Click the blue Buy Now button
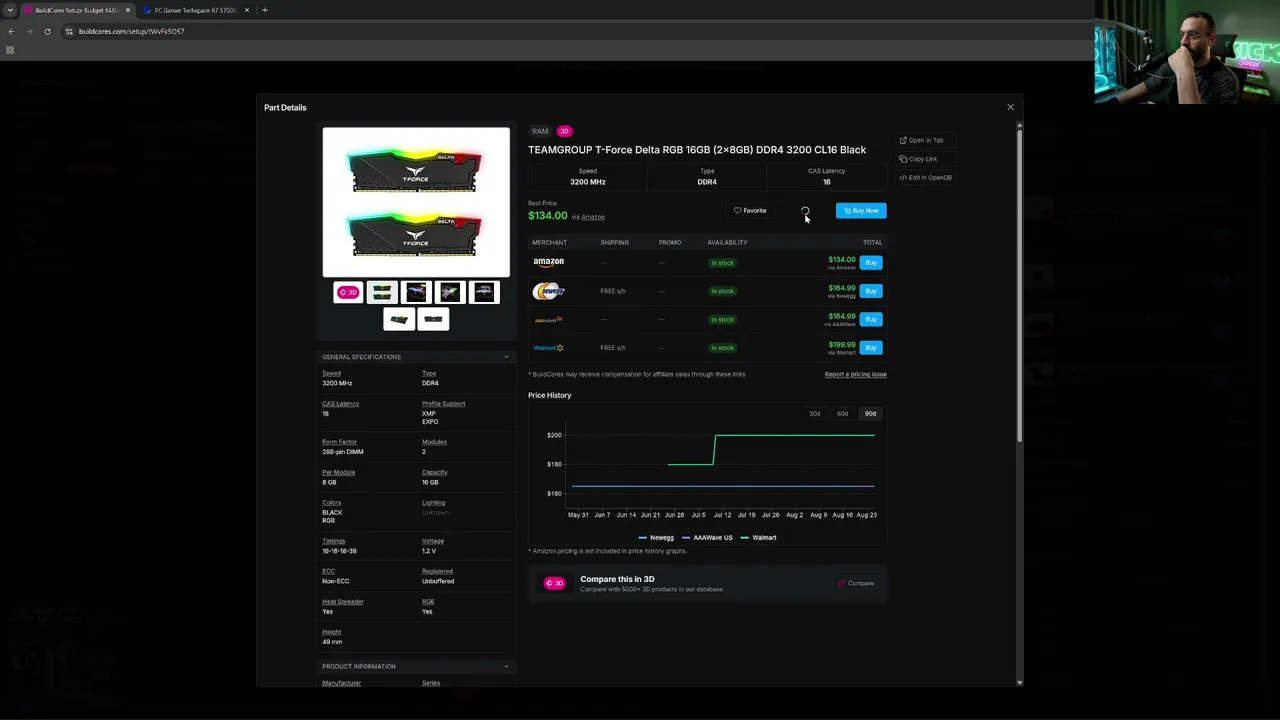The height and width of the screenshot is (720, 1280). (x=861, y=211)
